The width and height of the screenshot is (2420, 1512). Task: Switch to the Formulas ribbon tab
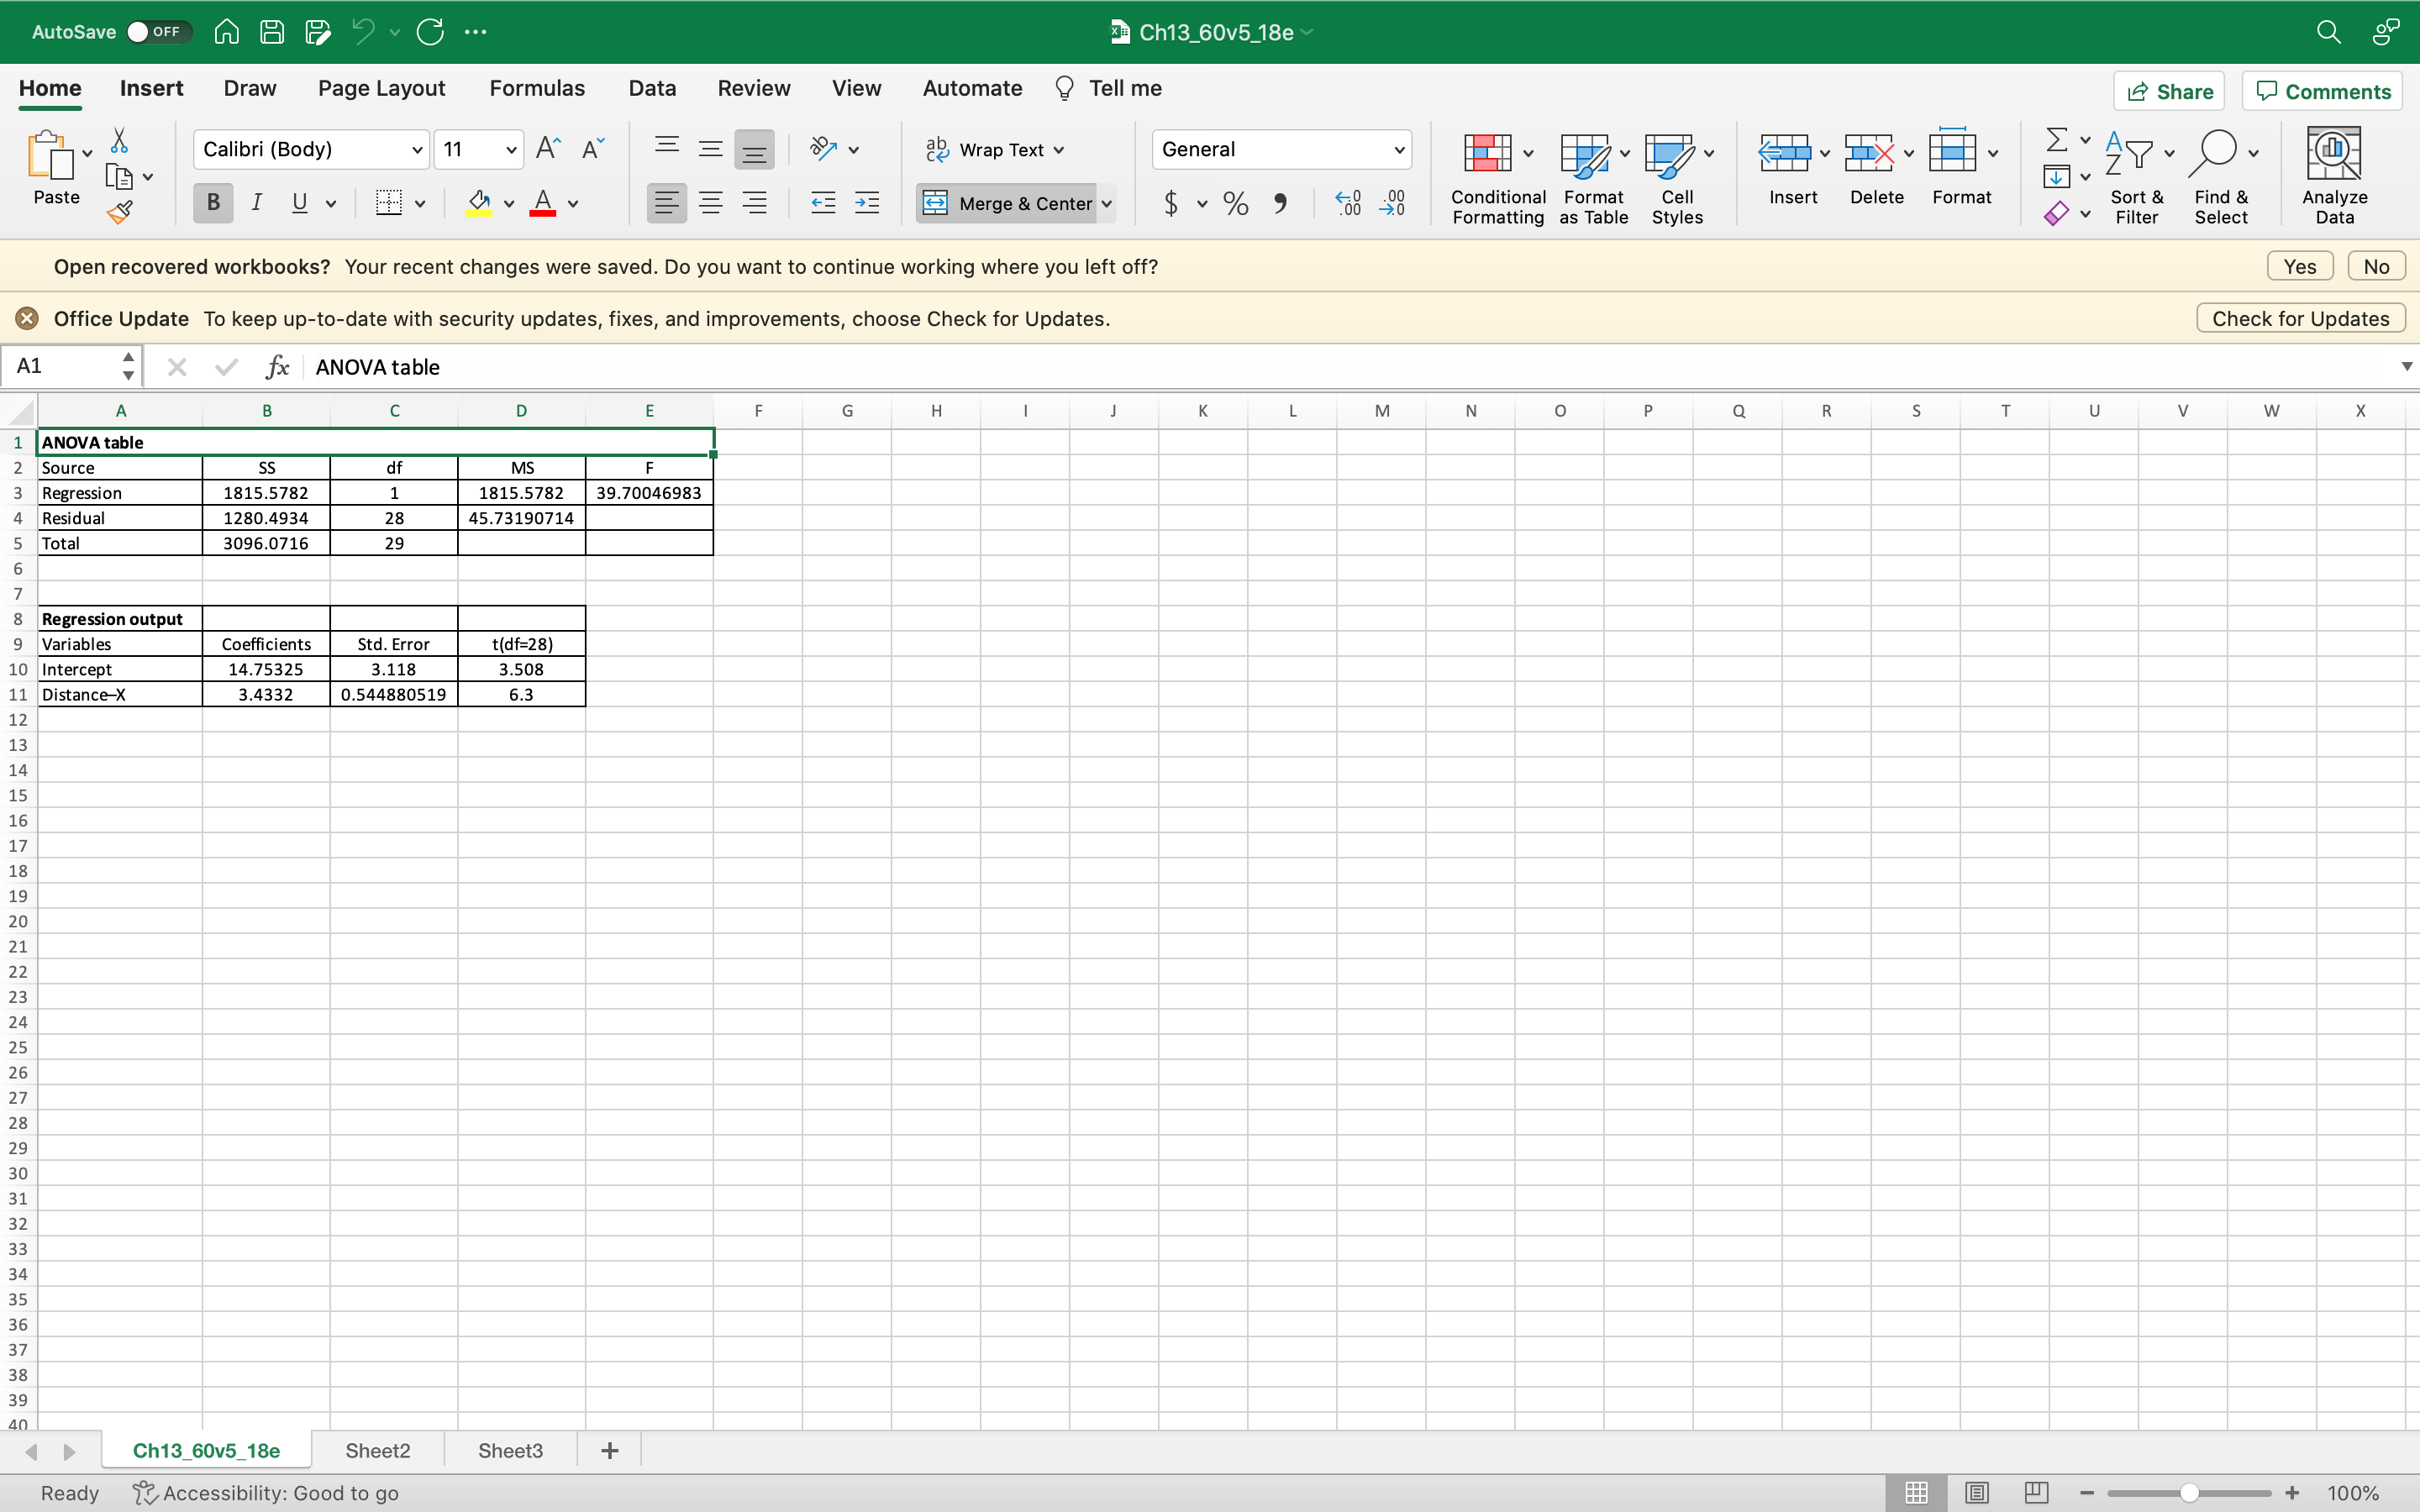click(x=537, y=88)
